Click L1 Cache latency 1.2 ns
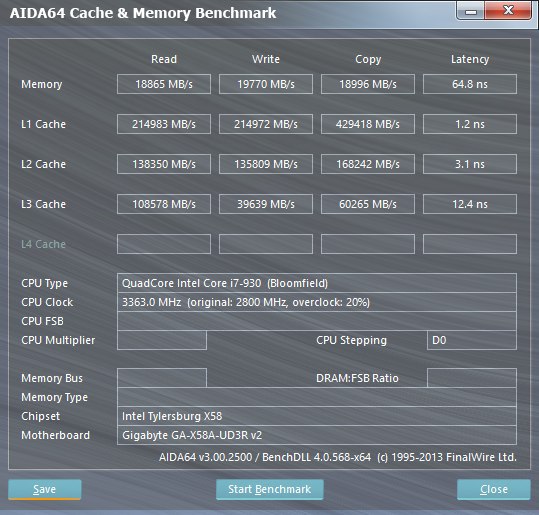Screen dimensions: 539x515 [470, 124]
